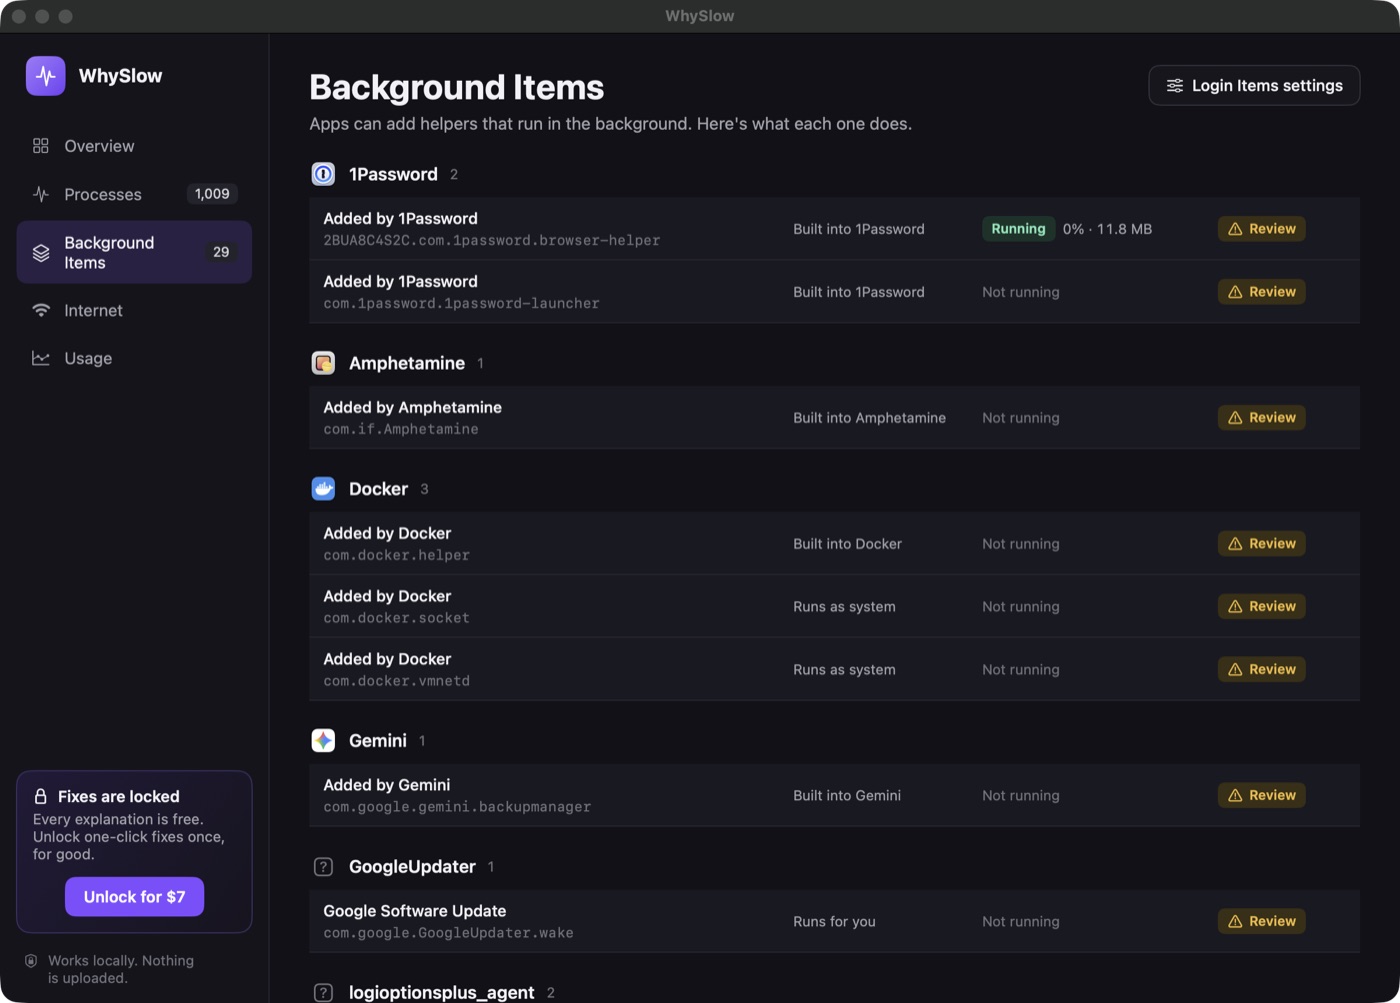1400x1003 pixels.
Task: Click the Amphetamine app icon
Action: click(323, 363)
